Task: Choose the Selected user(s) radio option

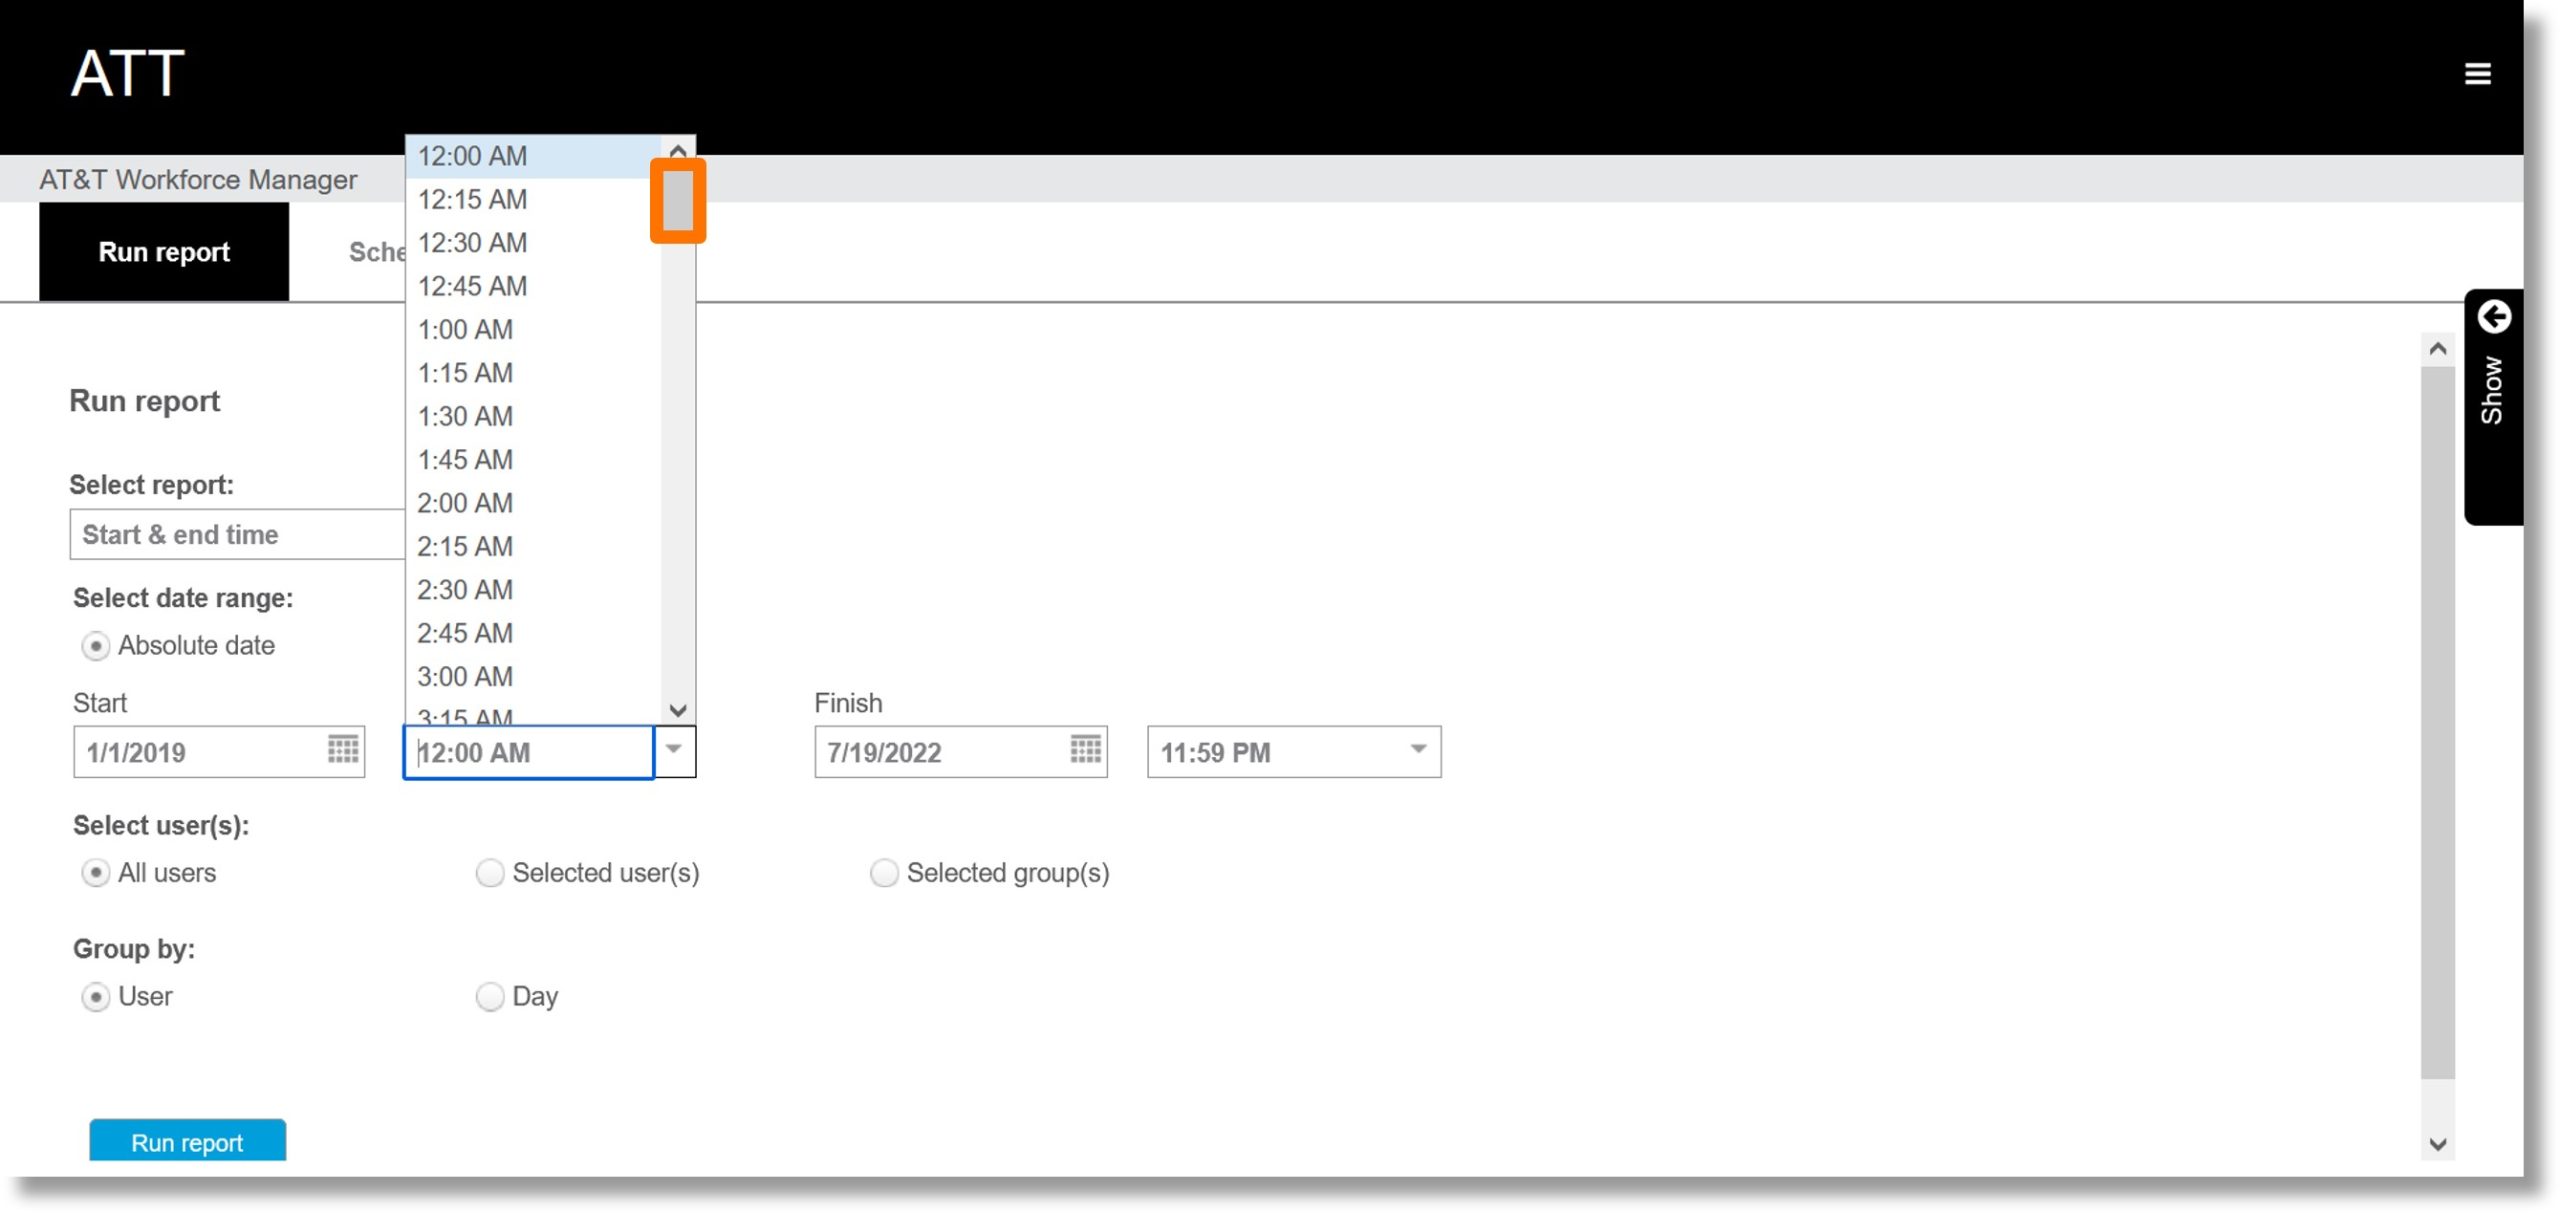Action: point(489,873)
